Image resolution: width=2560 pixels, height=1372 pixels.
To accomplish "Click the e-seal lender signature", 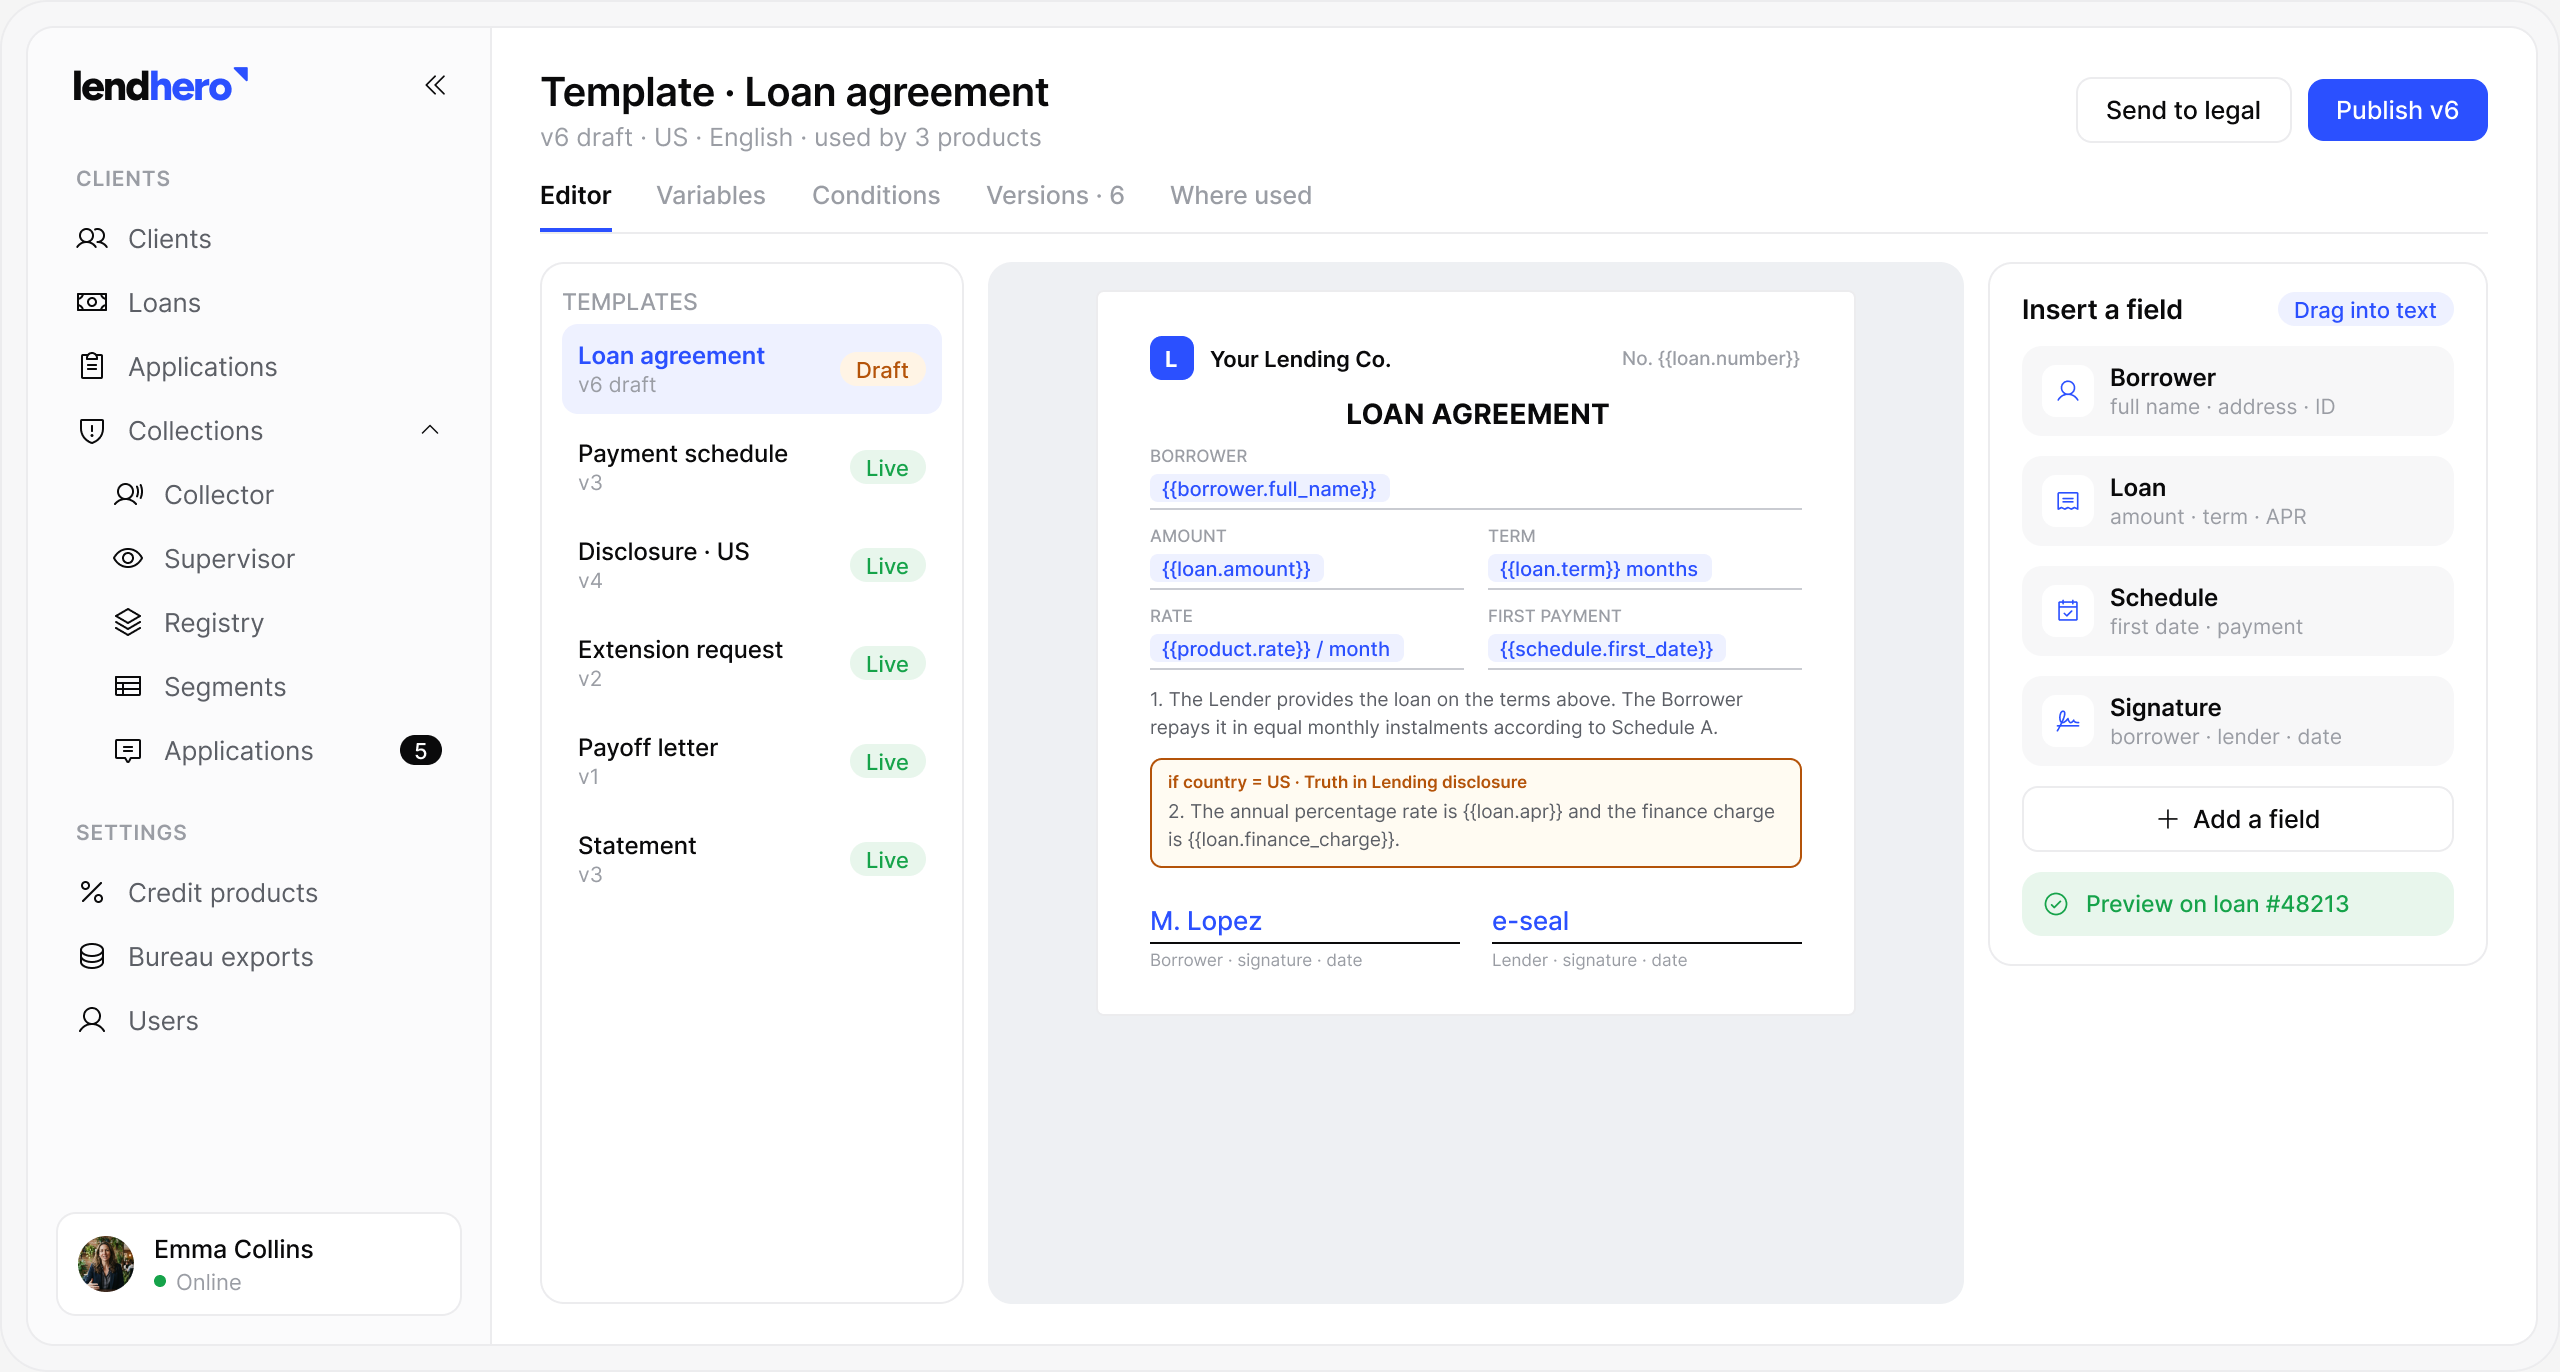I will pyautogui.click(x=1530, y=921).
